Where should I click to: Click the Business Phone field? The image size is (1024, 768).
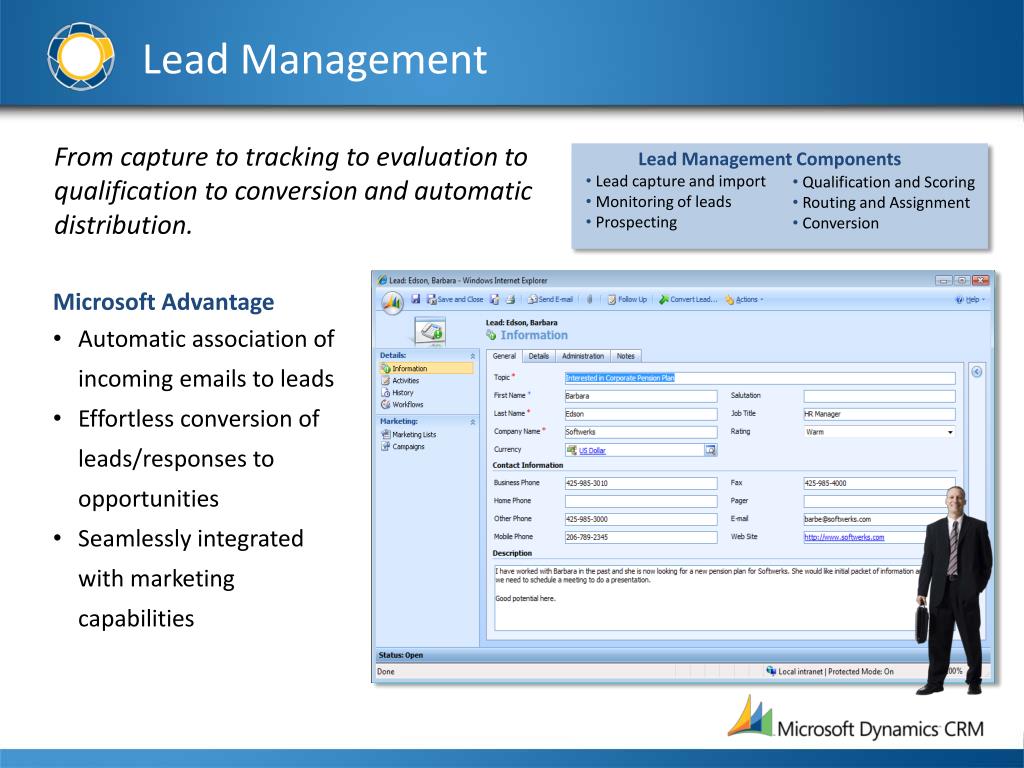(x=641, y=483)
